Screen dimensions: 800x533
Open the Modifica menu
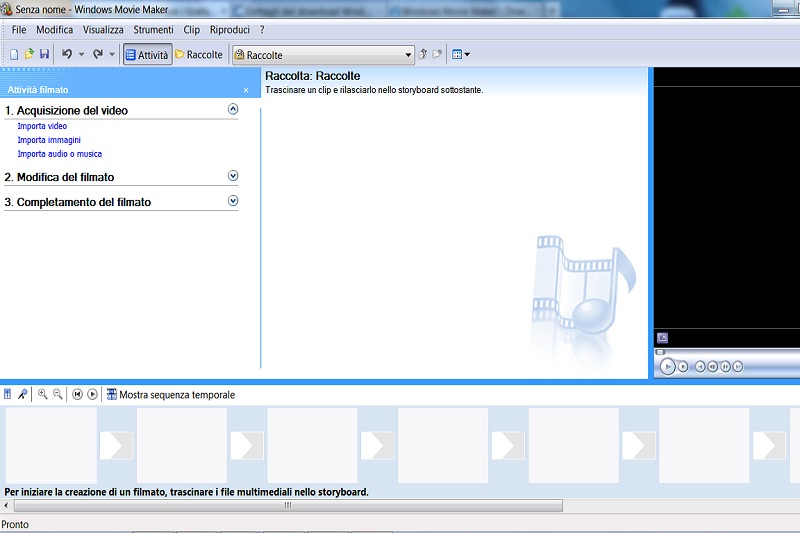55,30
